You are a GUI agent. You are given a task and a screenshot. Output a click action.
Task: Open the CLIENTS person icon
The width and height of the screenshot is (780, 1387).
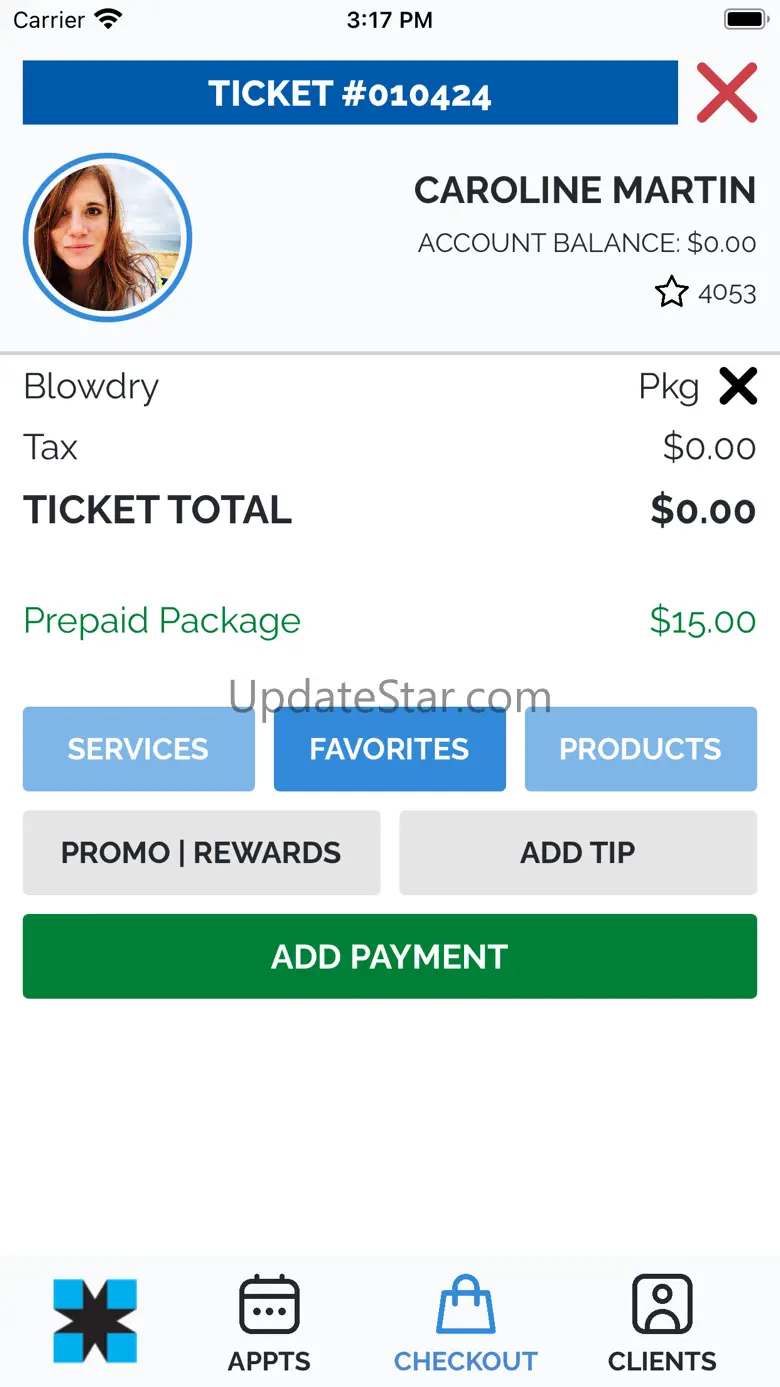(x=662, y=1305)
